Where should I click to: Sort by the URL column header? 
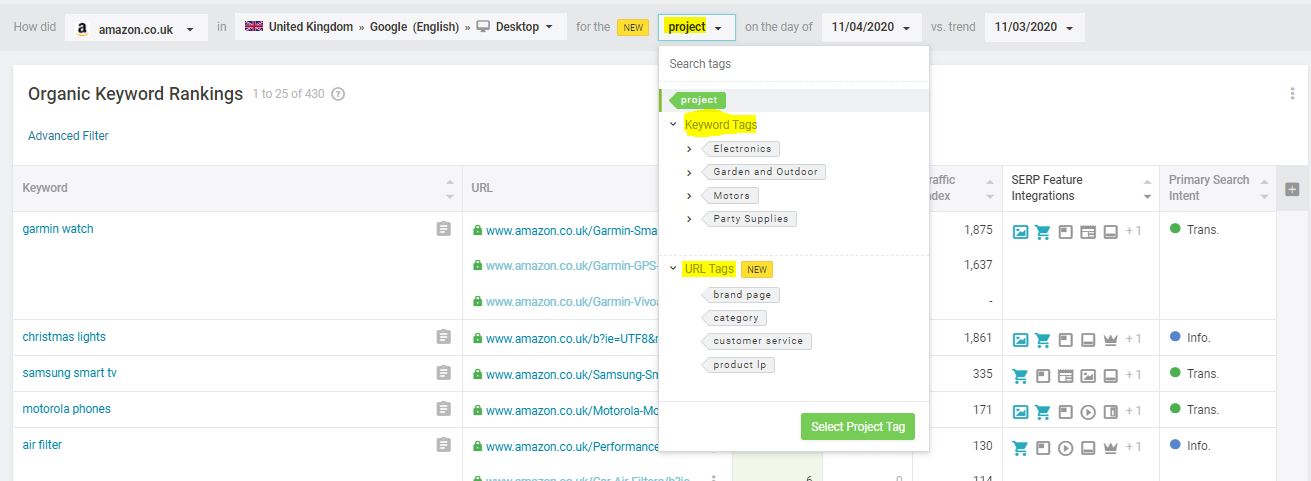tap(482, 188)
